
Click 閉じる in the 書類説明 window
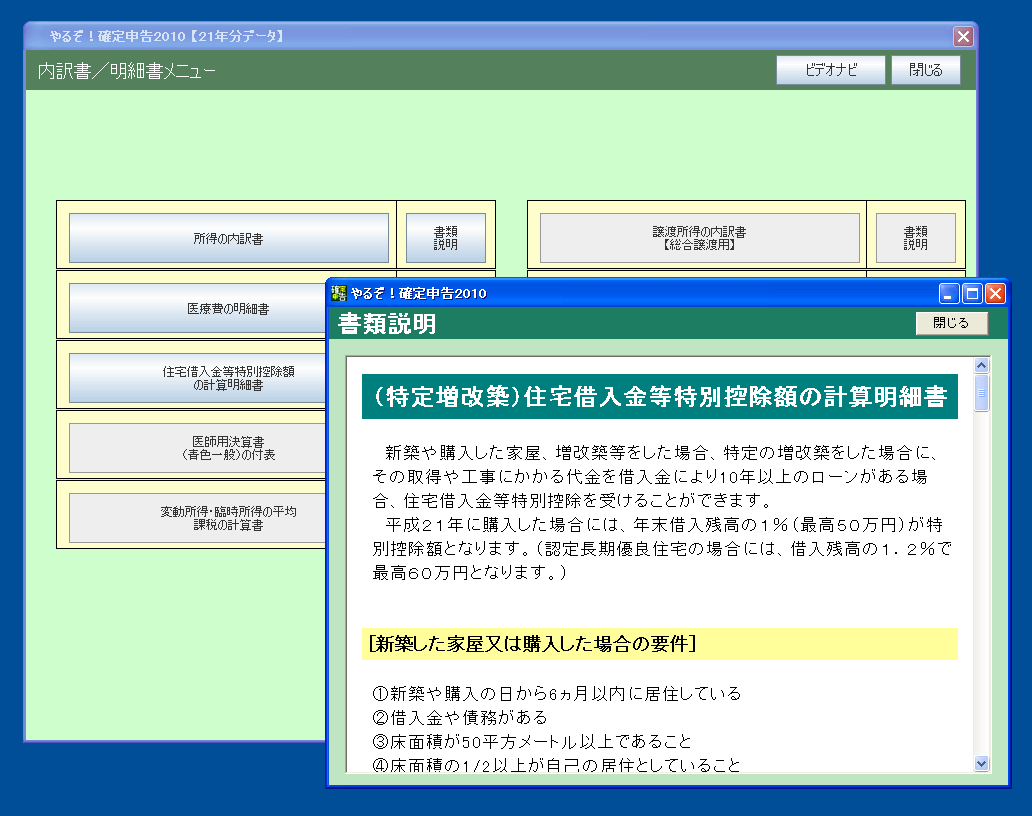951,323
